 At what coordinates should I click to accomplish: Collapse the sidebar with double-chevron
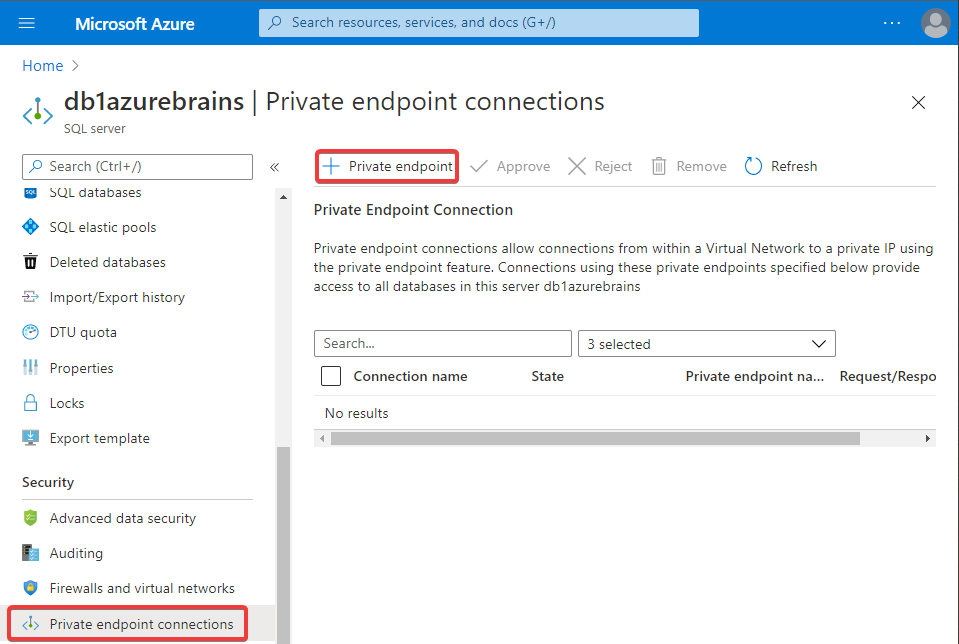pyautogui.click(x=275, y=167)
